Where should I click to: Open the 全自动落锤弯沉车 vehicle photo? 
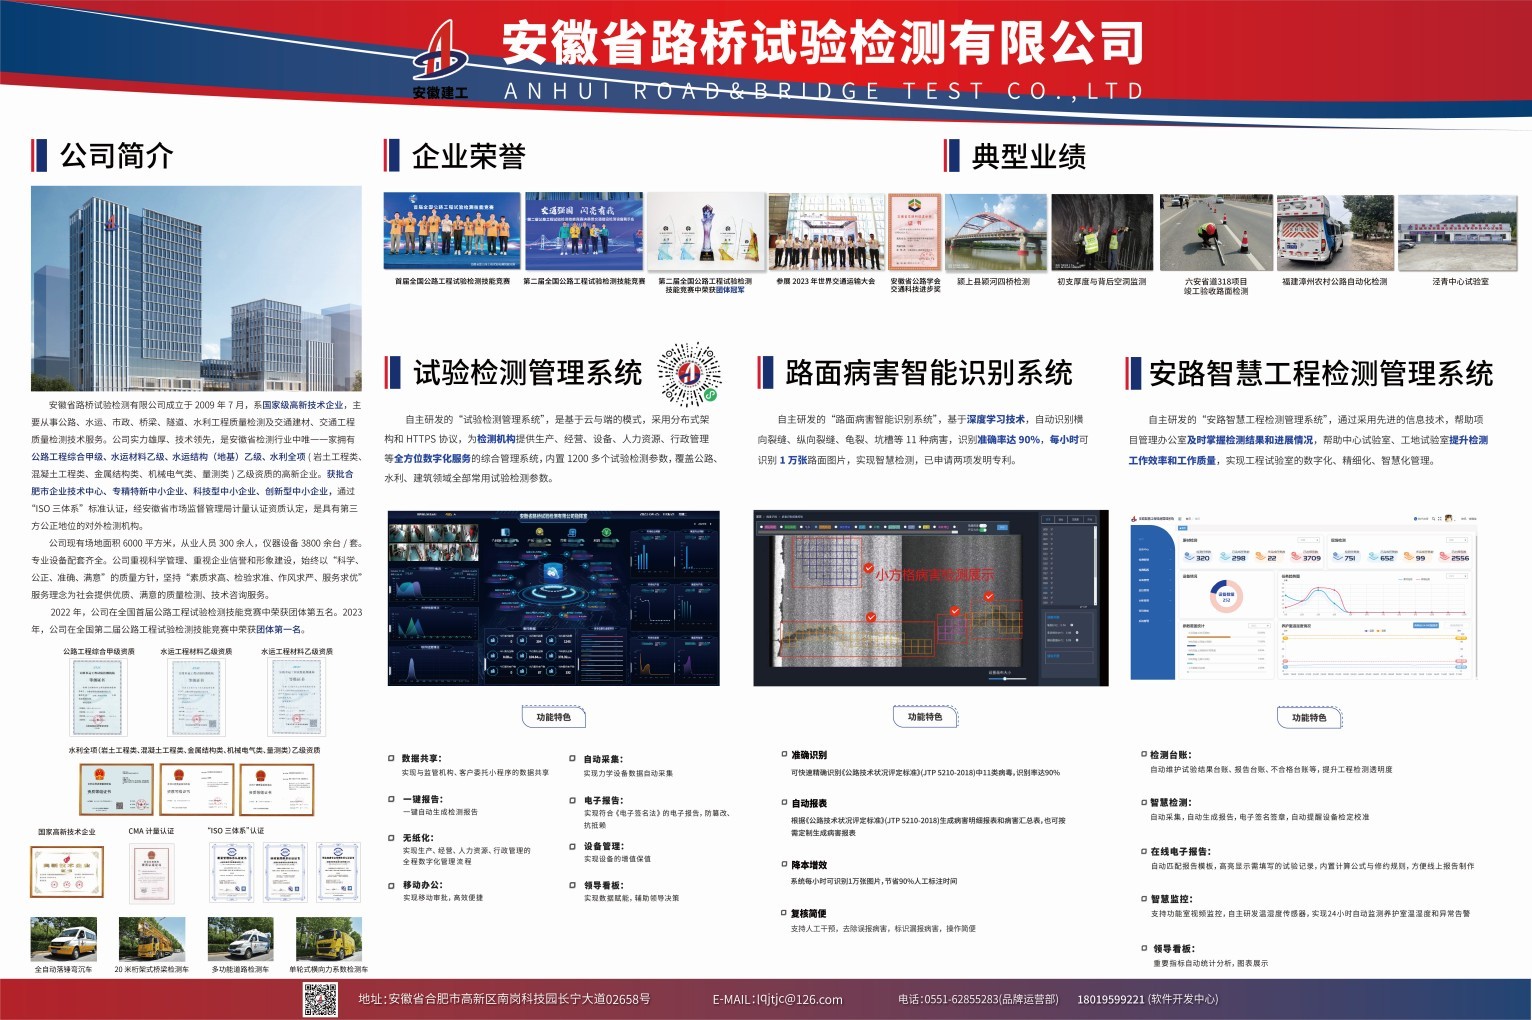63,939
